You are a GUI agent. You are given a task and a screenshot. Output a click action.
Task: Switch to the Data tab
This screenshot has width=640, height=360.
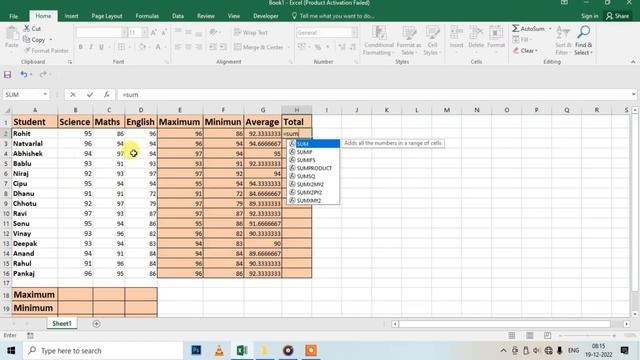(x=178, y=16)
